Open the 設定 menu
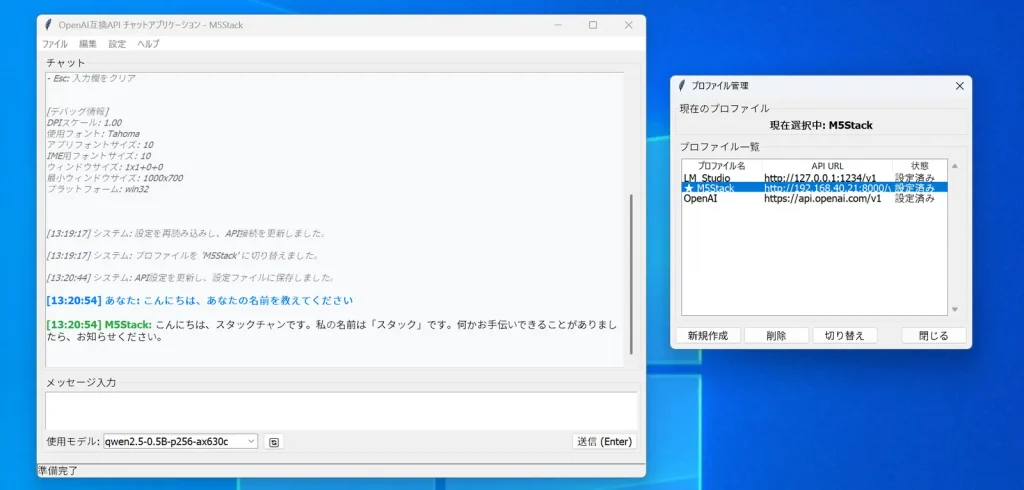This screenshot has height=490, width=1024. coord(117,44)
